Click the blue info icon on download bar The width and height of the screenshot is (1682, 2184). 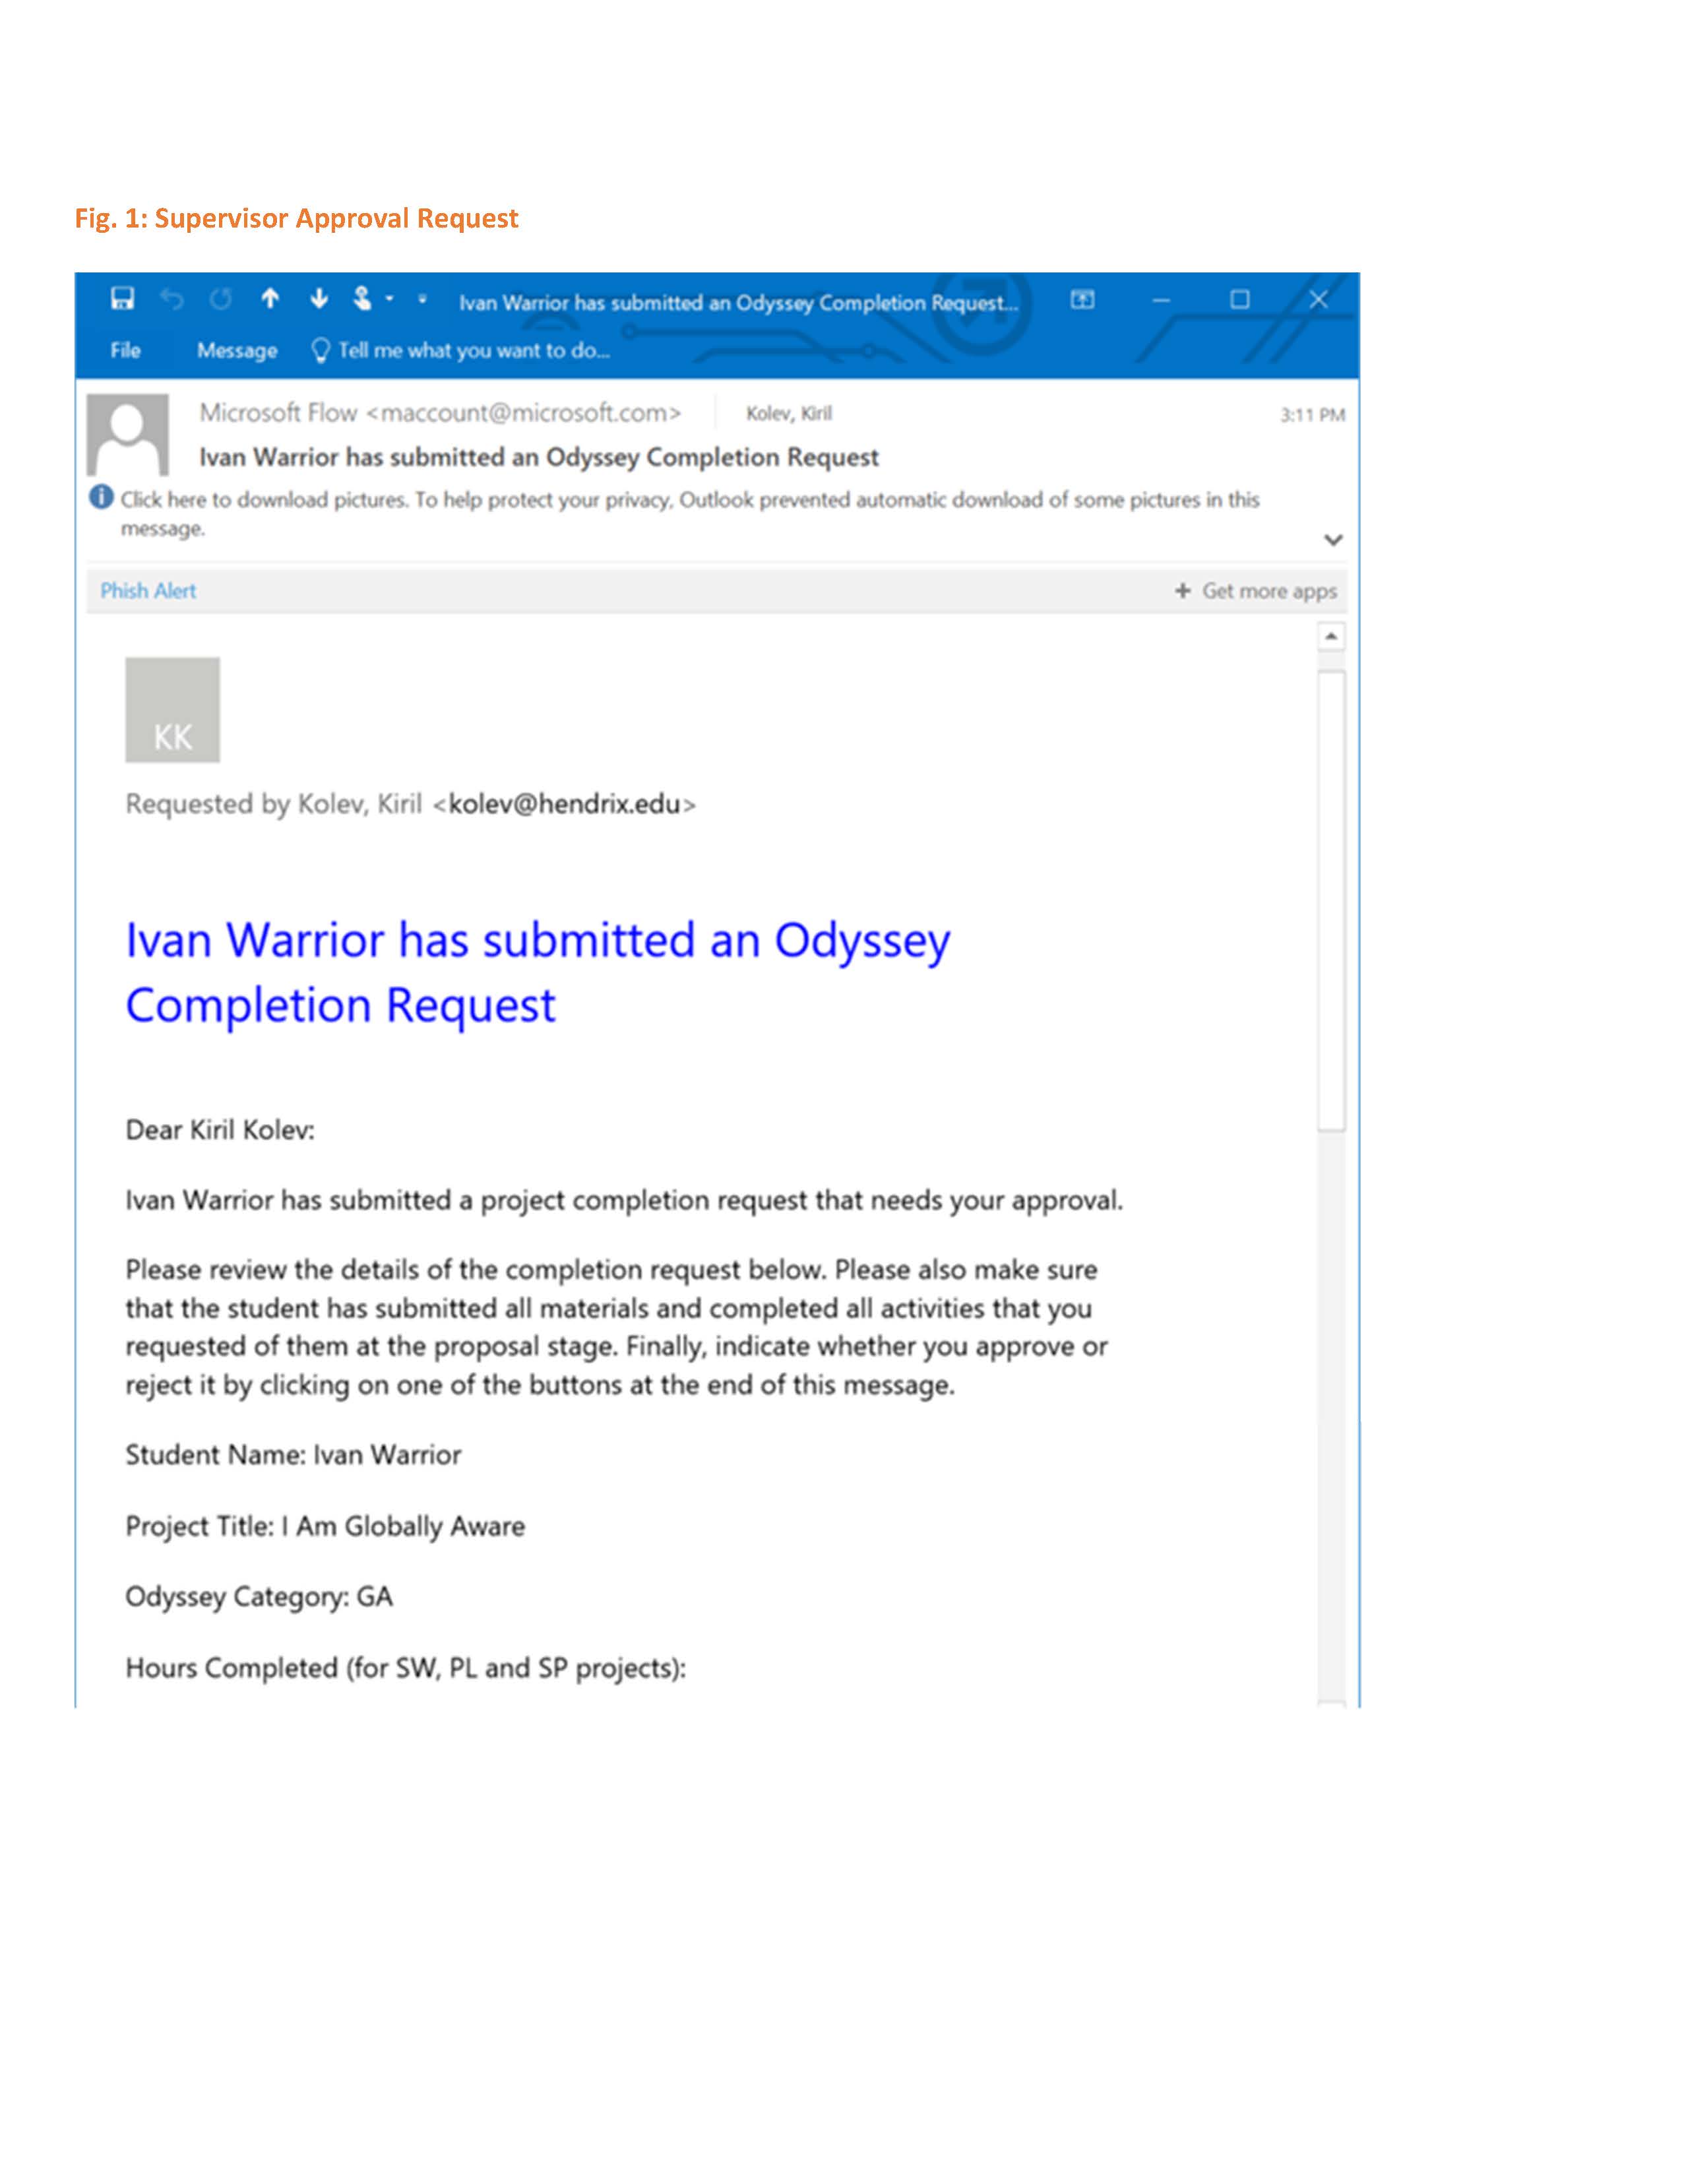click(101, 496)
